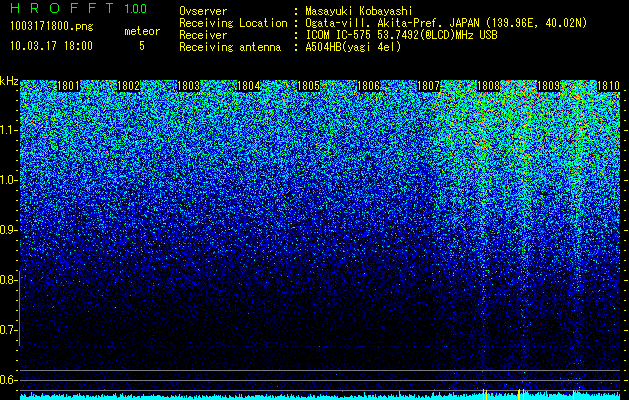Click the Receiving Location label

click(x=233, y=23)
